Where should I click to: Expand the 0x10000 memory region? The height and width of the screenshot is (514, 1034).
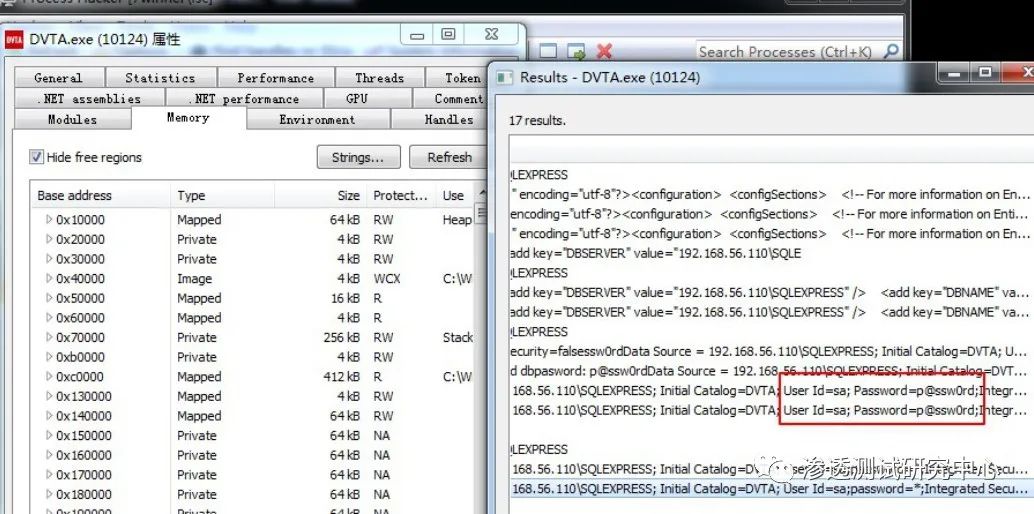click(x=49, y=220)
